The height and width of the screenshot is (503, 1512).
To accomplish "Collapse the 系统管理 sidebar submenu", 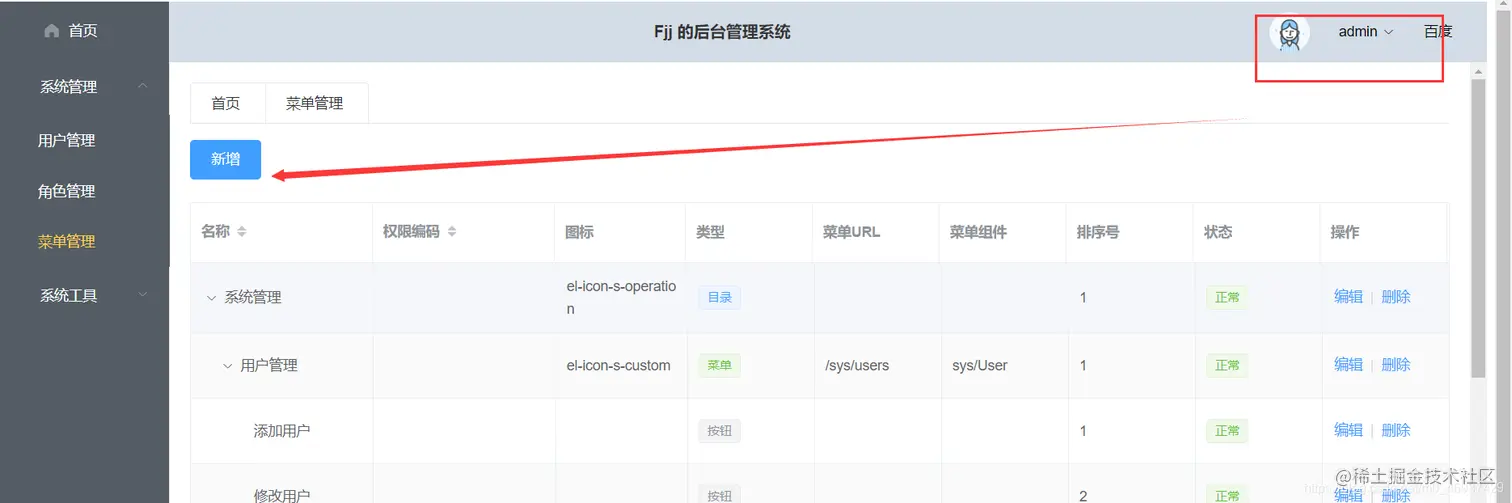I will click(142, 87).
